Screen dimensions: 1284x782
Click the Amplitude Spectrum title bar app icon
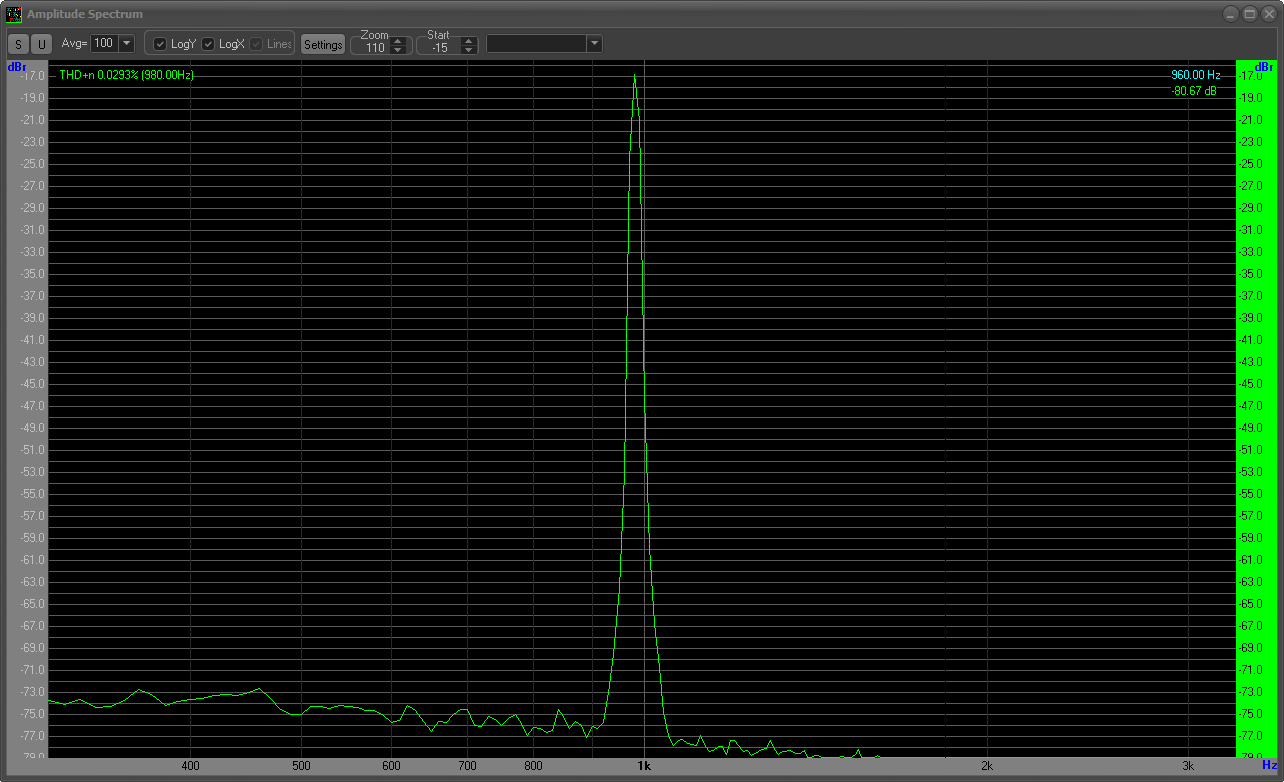14,14
